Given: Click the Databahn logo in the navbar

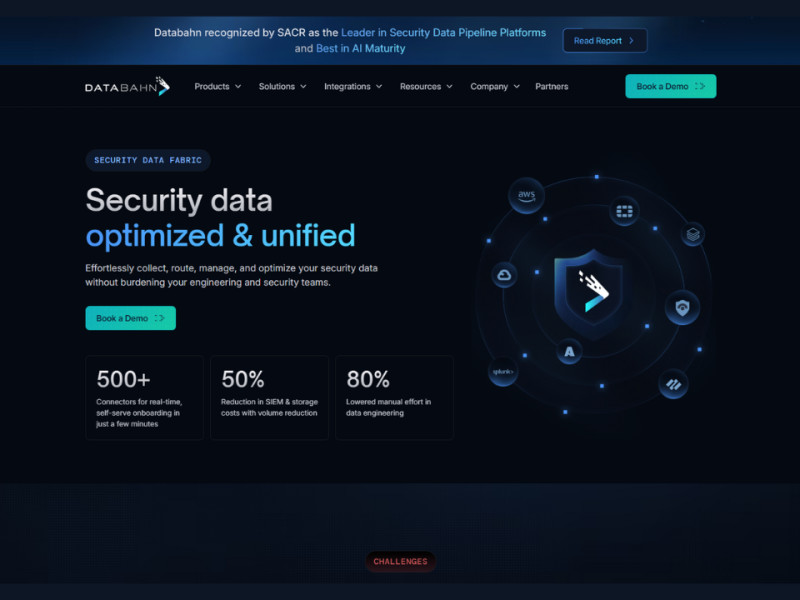Looking at the screenshot, I should coord(127,86).
